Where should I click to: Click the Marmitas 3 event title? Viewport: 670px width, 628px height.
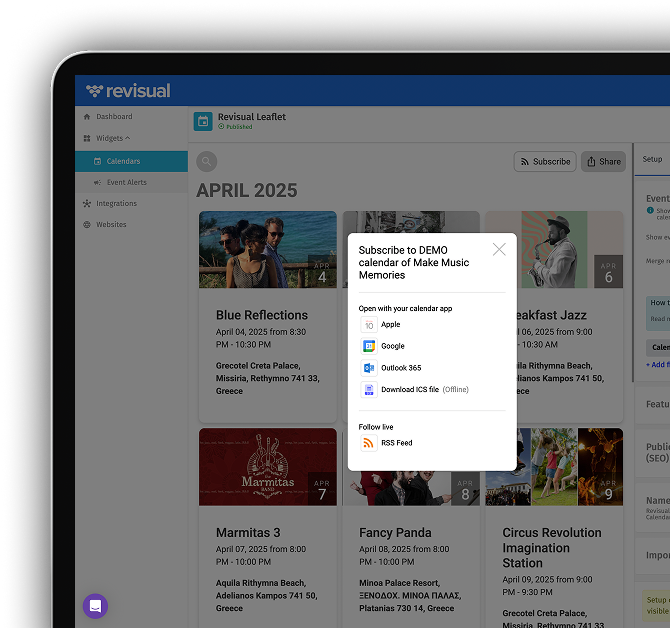[x=248, y=533]
